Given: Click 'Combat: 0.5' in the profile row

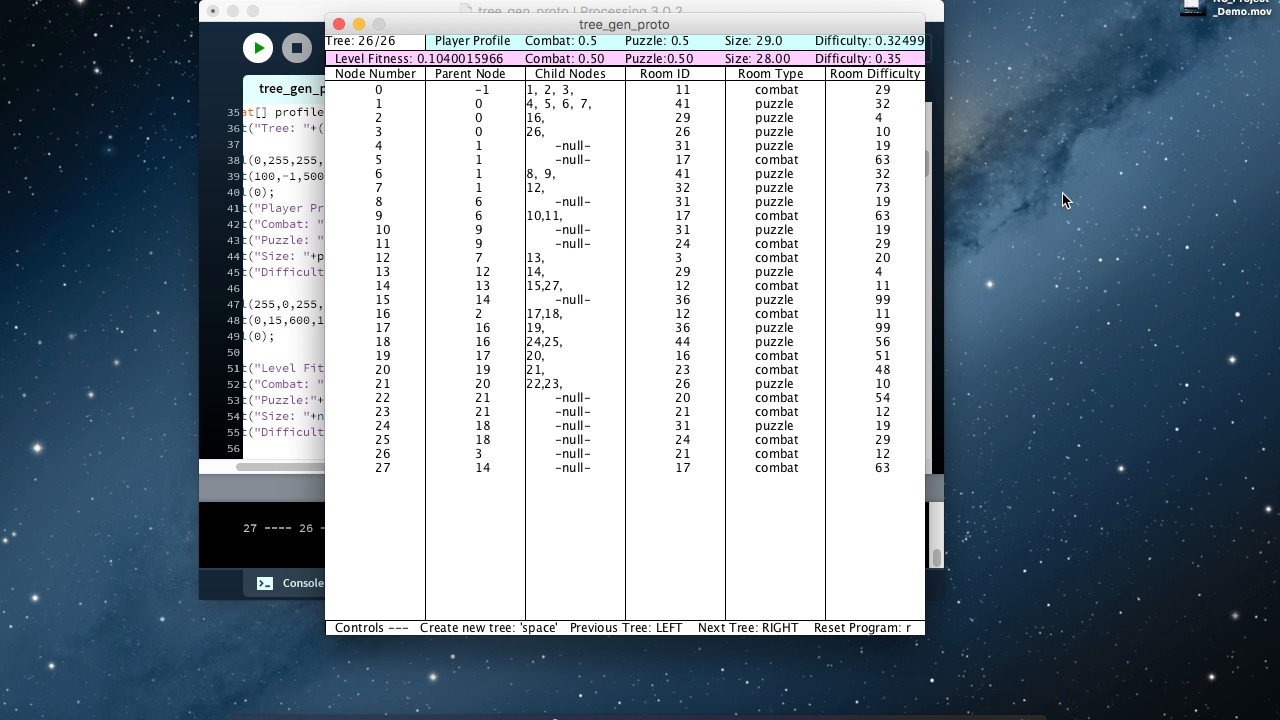Looking at the screenshot, I should pyautogui.click(x=560, y=41).
